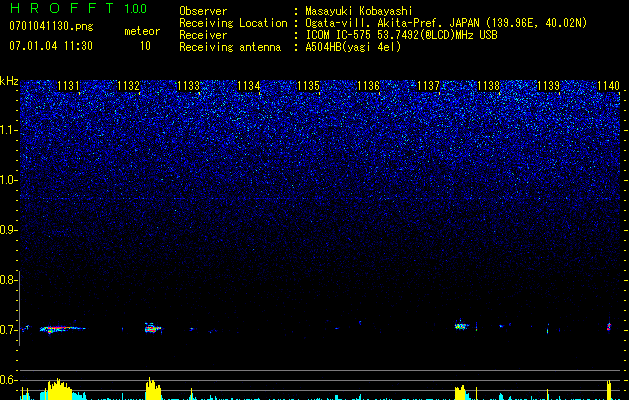The image size is (629, 400).
Task: Click the meteor echo near 1140
Action: (609, 327)
